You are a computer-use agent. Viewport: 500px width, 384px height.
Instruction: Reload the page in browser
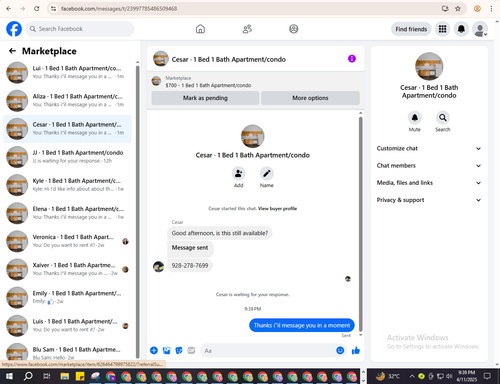(x=37, y=9)
